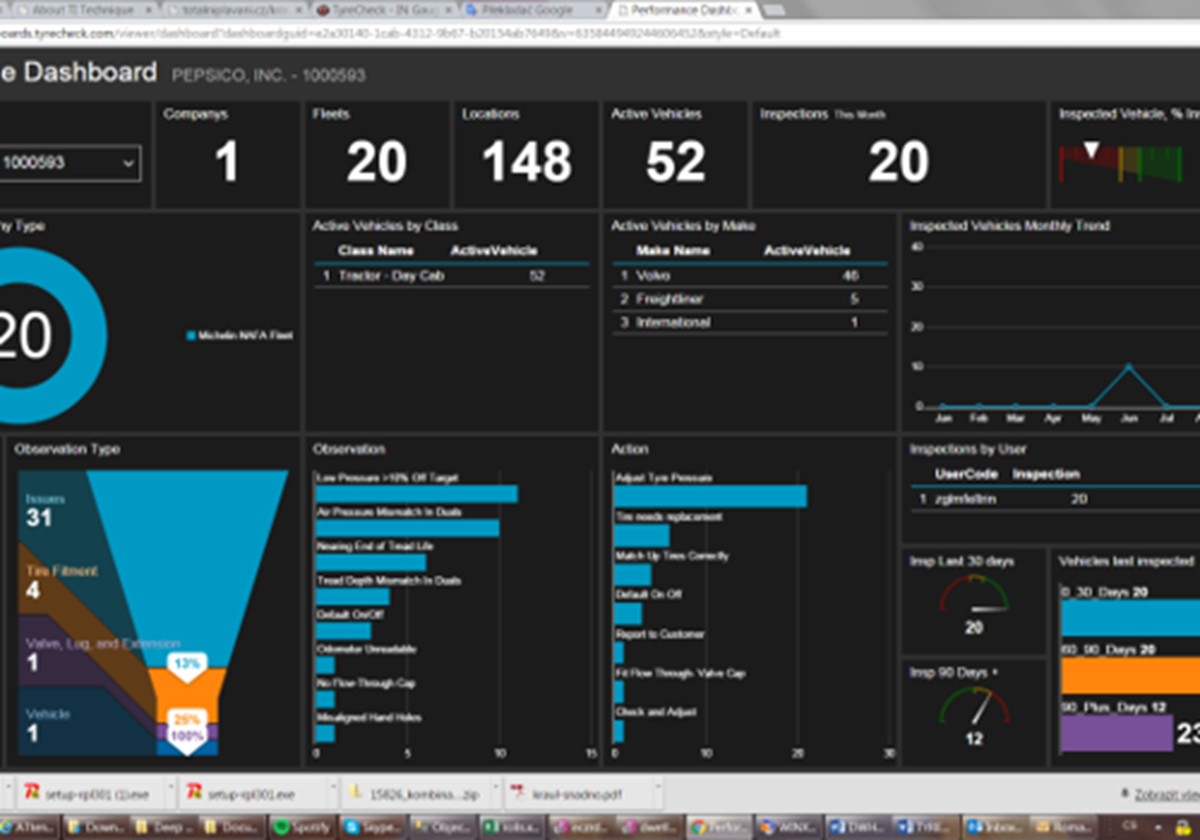Viewport: 1200px width, 840px height.
Task: Open Spotify from the taskbar
Action: click(x=301, y=827)
